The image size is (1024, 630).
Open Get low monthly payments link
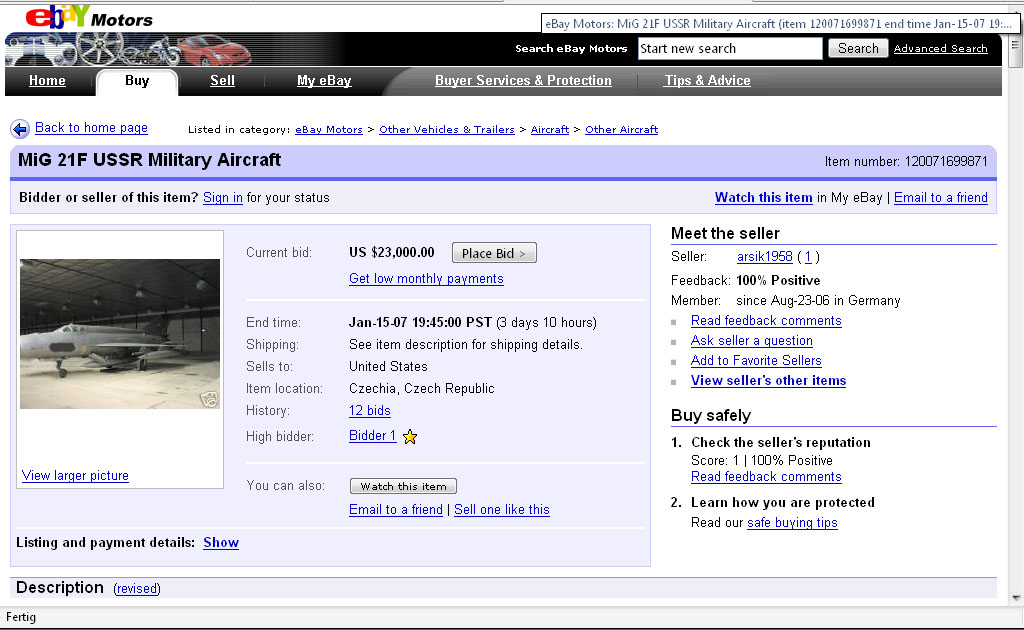[426, 279]
